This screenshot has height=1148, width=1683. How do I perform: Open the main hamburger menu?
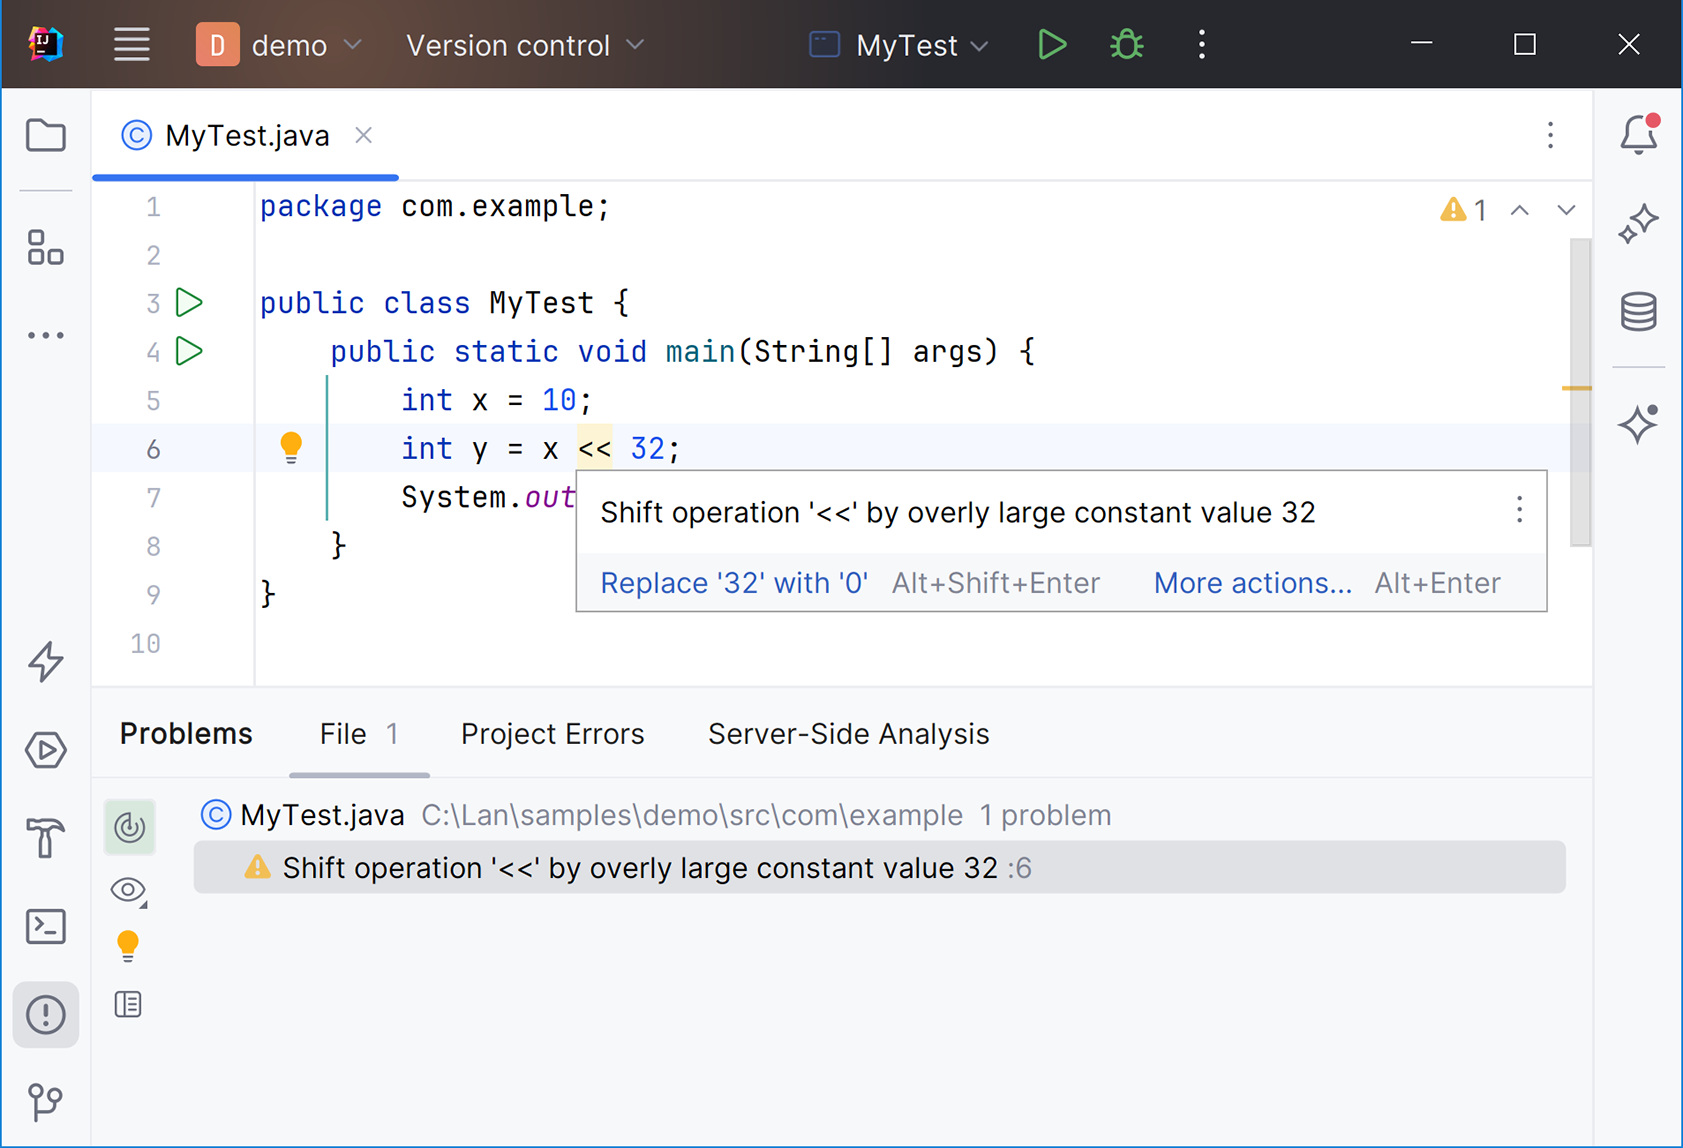[131, 45]
